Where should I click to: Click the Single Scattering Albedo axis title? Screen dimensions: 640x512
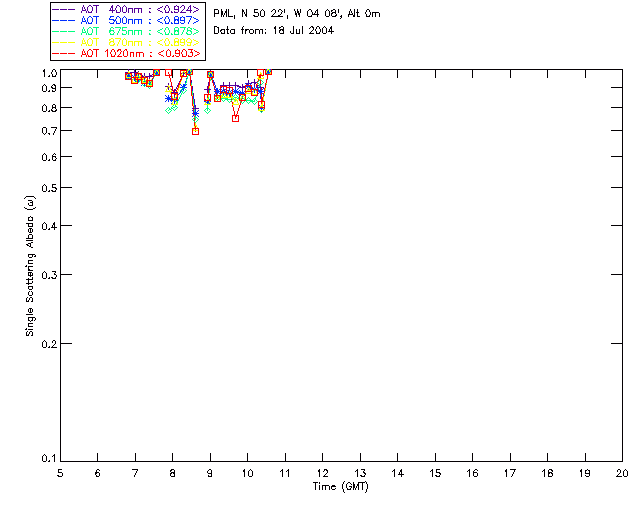[x=30, y=266]
